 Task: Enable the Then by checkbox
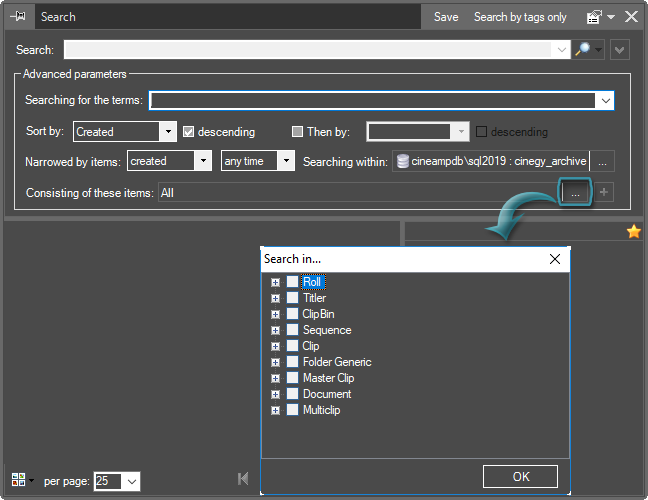[297, 131]
